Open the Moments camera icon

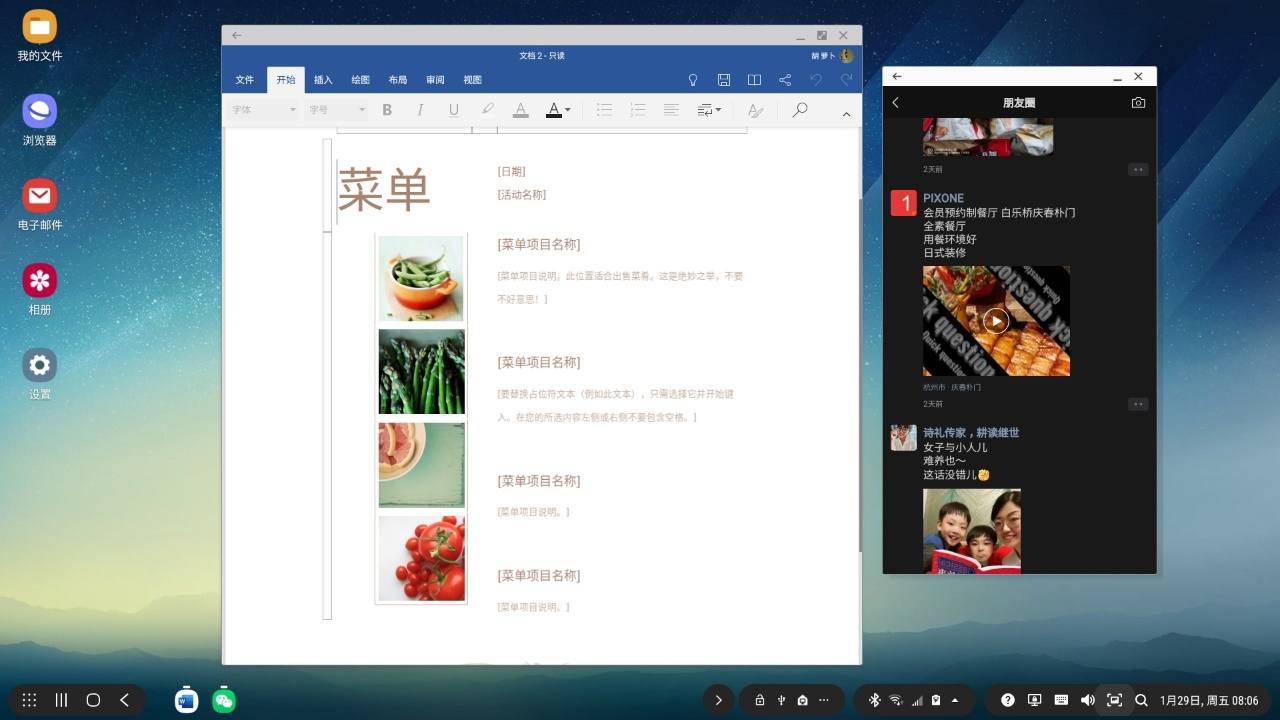(x=1138, y=102)
